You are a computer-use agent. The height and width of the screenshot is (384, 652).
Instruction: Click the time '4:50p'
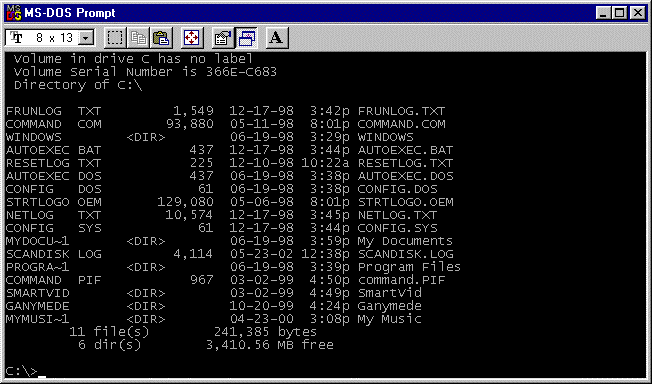click(330, 280)
